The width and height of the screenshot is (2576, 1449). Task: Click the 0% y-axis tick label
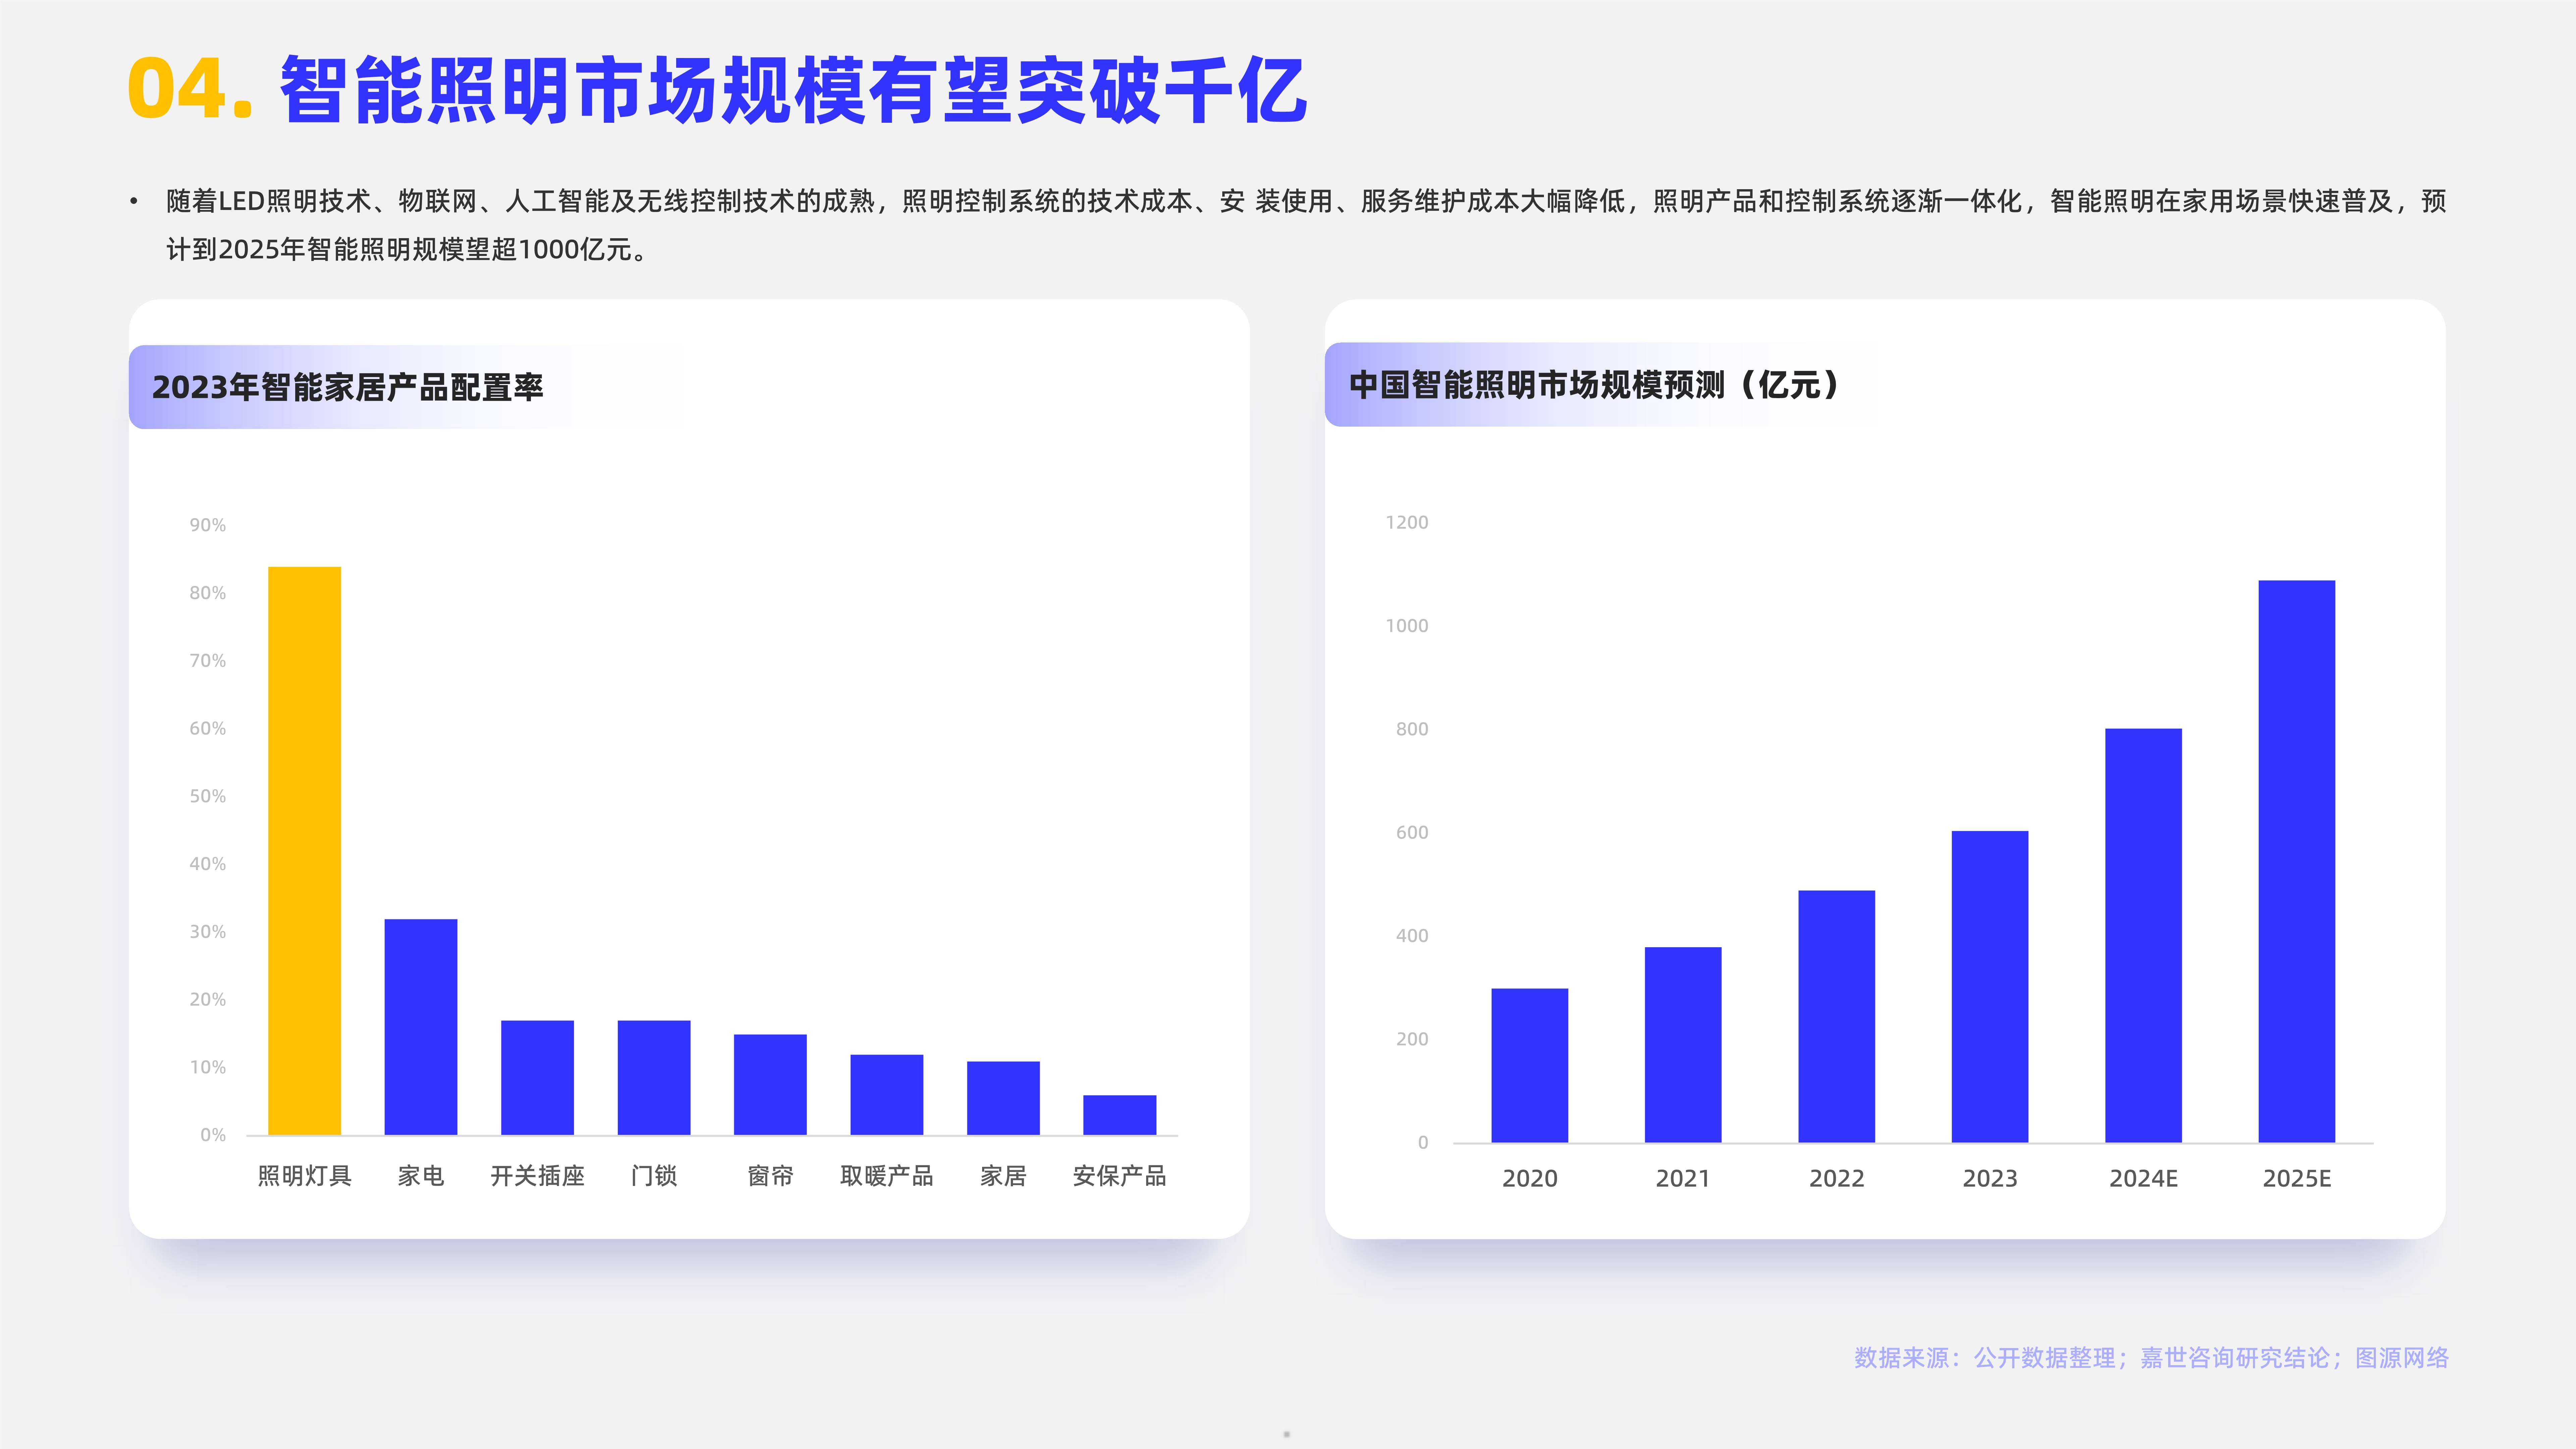coord(213,1135)
